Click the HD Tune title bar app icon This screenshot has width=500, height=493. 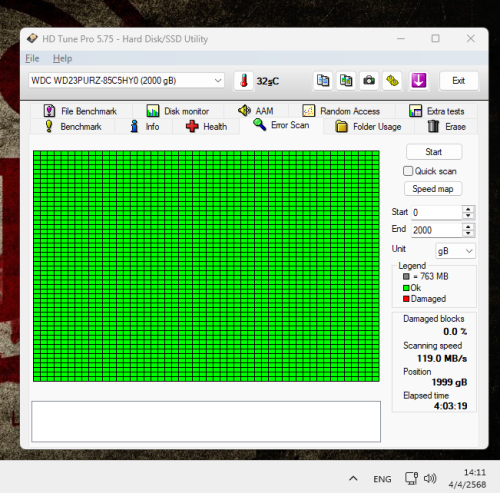click(x=32, y=38)
